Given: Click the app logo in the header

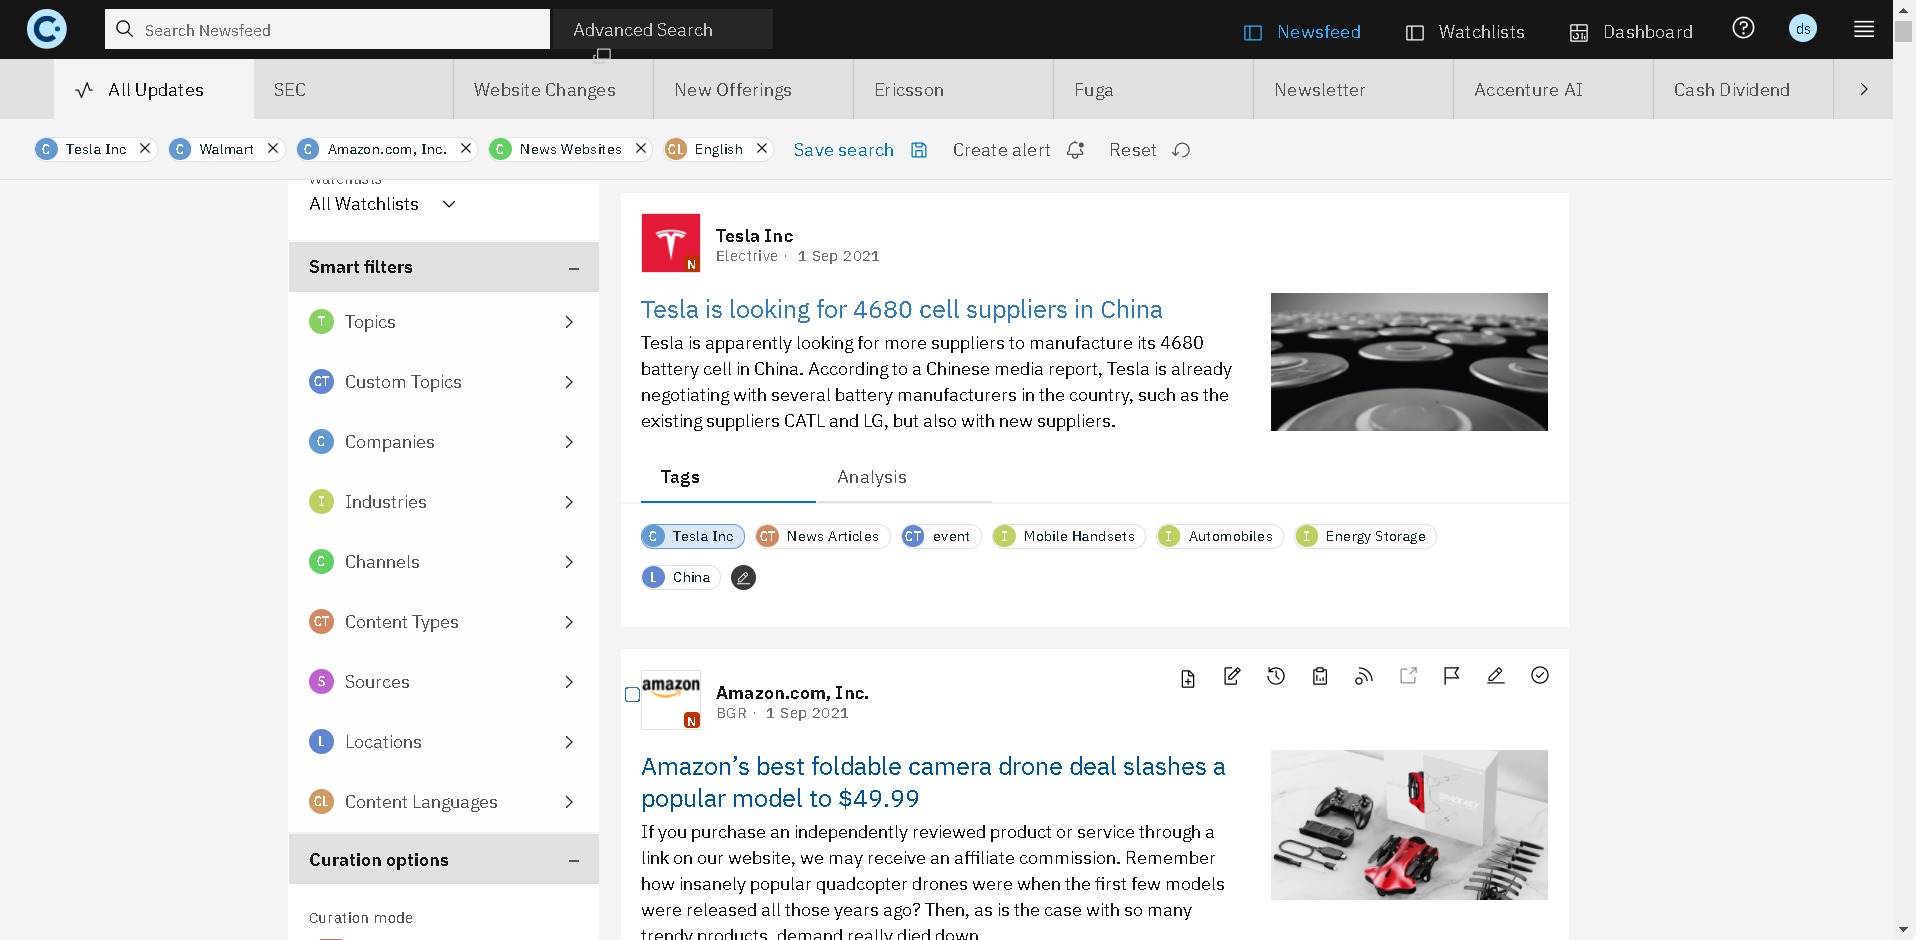Looking at the screenshot, I should (x=46, y=29).
